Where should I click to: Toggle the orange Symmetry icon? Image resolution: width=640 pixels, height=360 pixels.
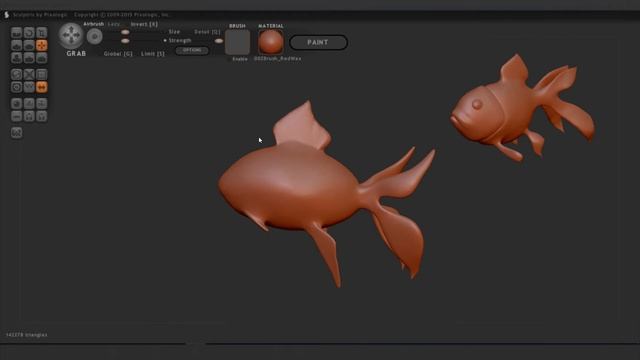coord(42,87)
